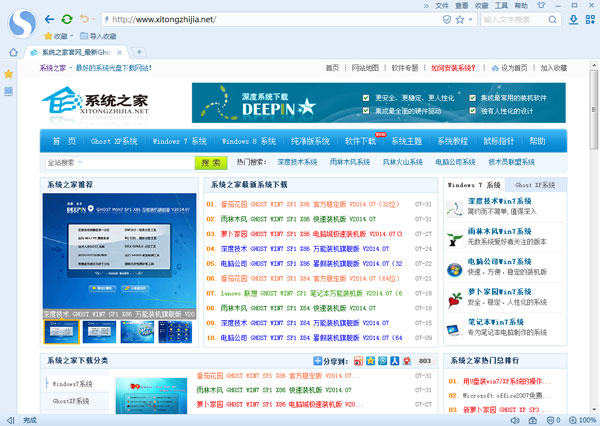600x426 pixels.
Task: Open the 收藏 favorites star dropdown in bookmarks bar
Action: pos(59,36)
